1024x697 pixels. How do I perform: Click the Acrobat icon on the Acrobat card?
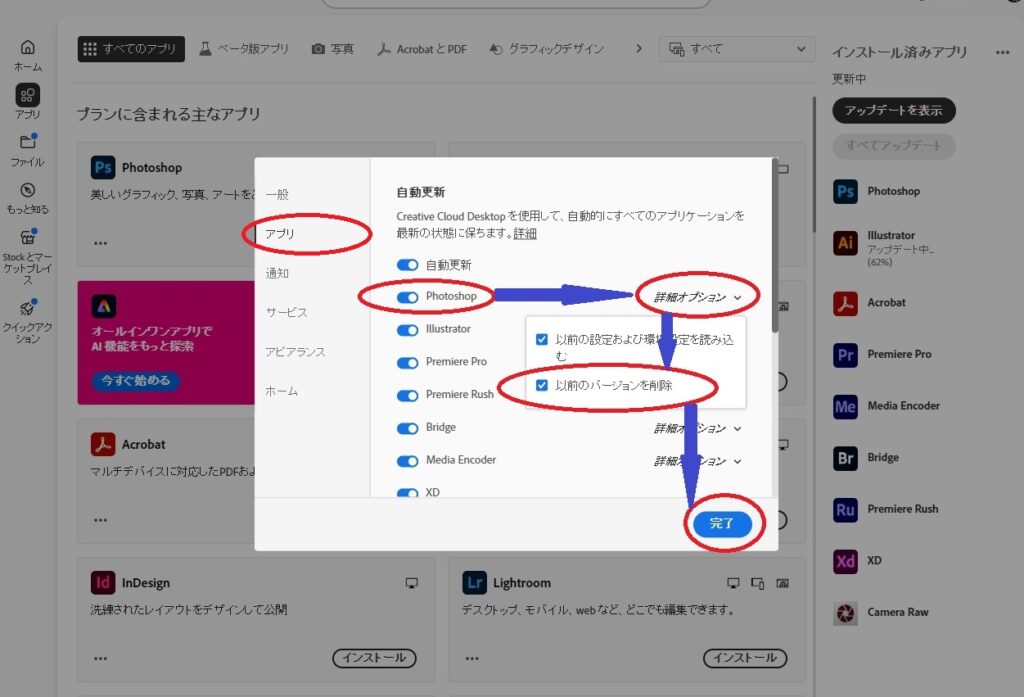coord(103,444)
